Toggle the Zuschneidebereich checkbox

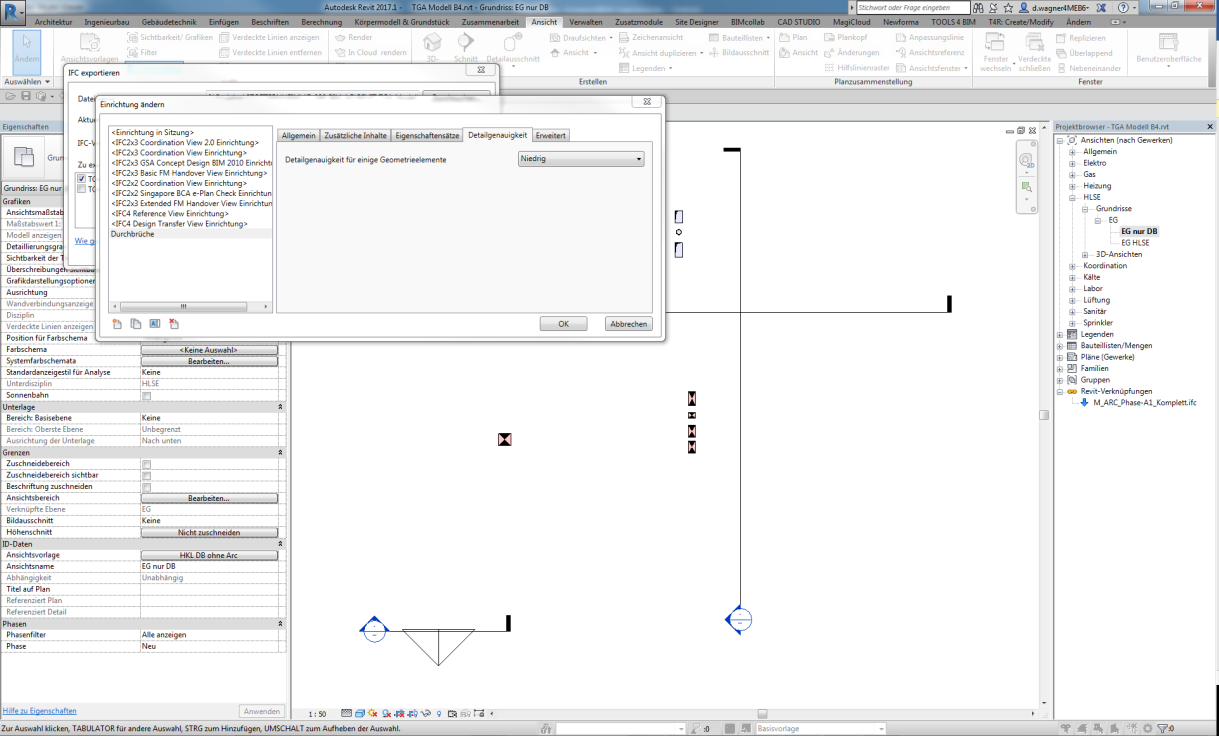[146, 464]
